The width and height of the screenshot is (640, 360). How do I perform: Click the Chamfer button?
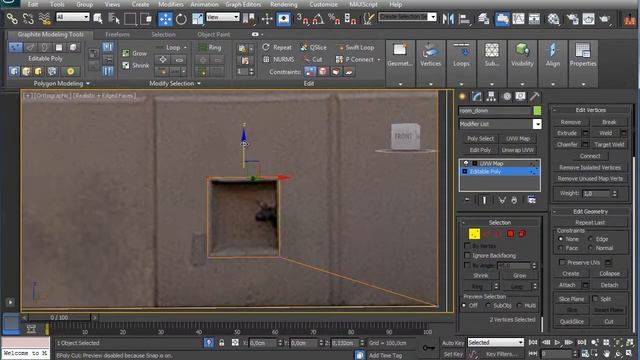567,144
